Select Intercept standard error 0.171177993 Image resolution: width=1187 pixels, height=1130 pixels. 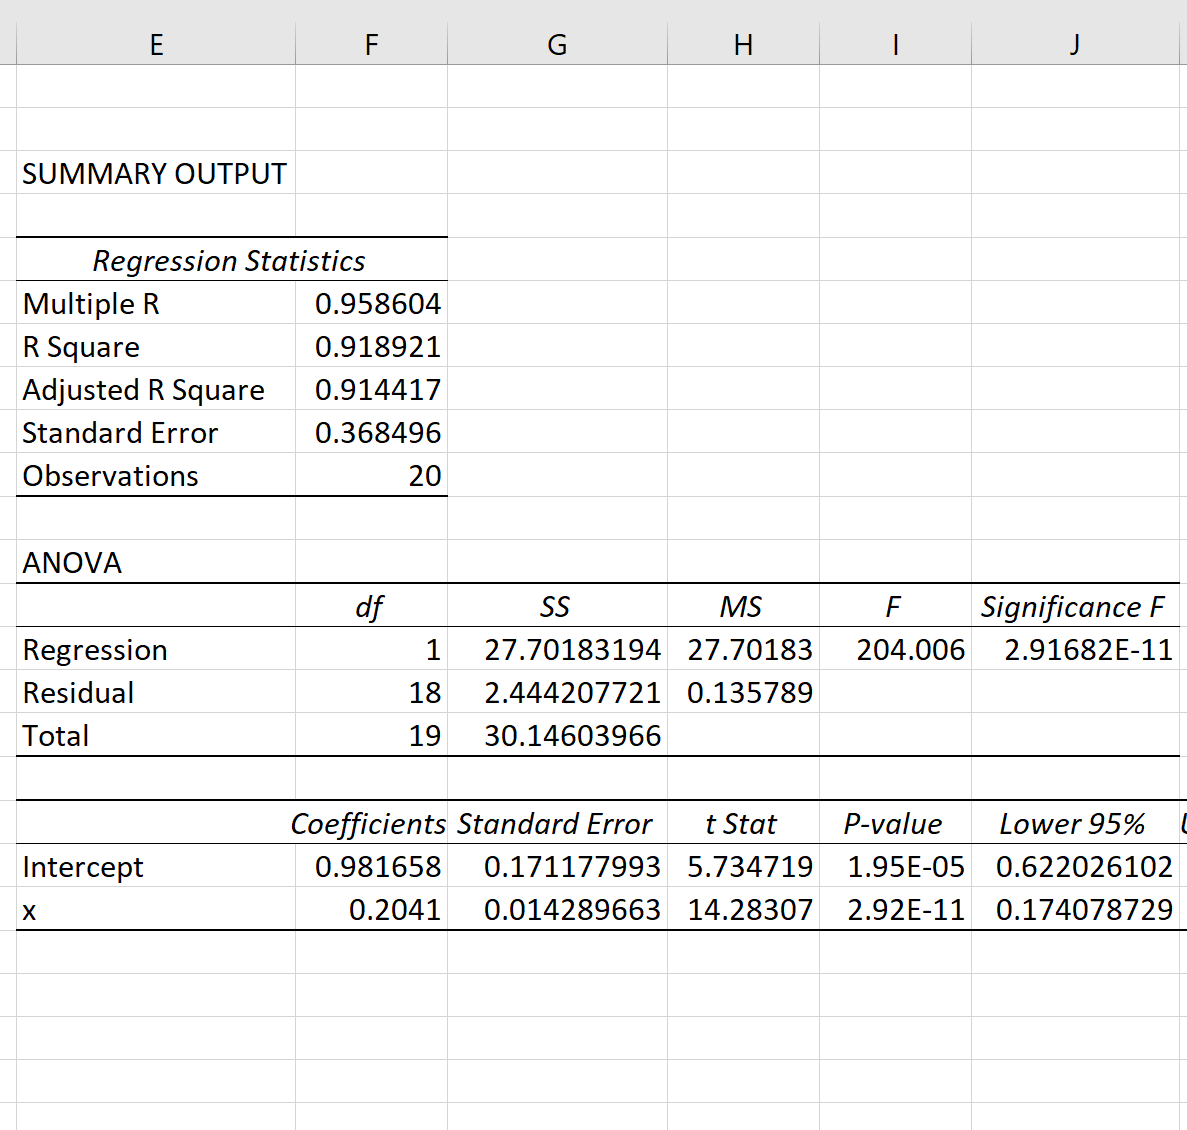[x=557, y=867]
